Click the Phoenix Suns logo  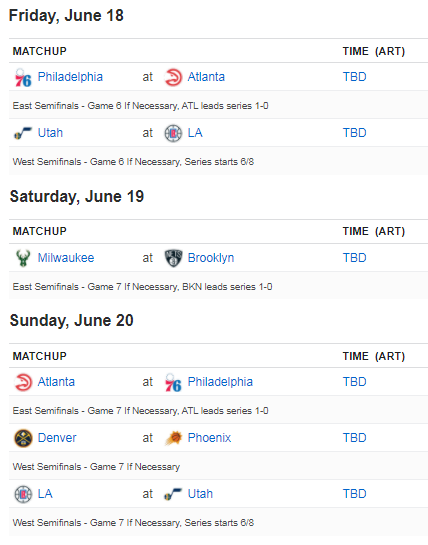[173, 438]
